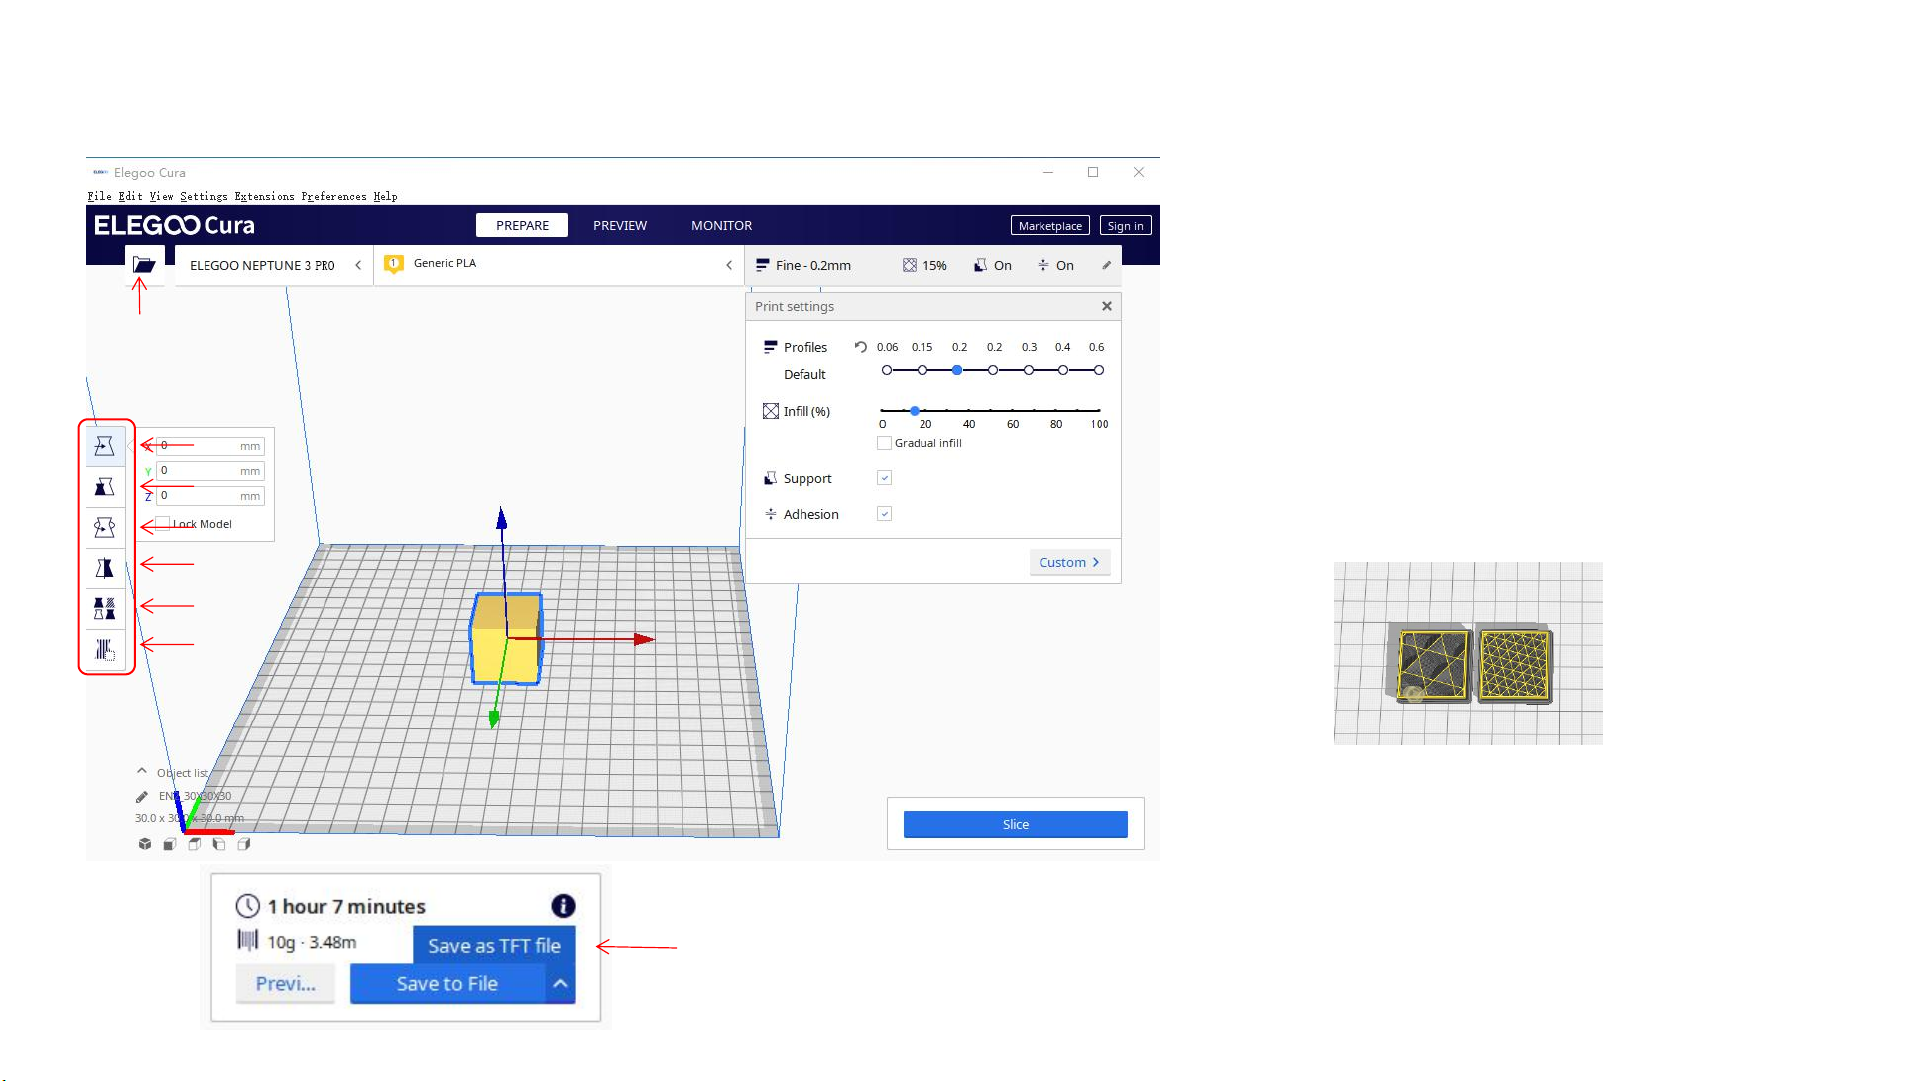Toggle the Adhesion checkbox
This screenshot has height=1081, width=1921.
click(884, 514)
